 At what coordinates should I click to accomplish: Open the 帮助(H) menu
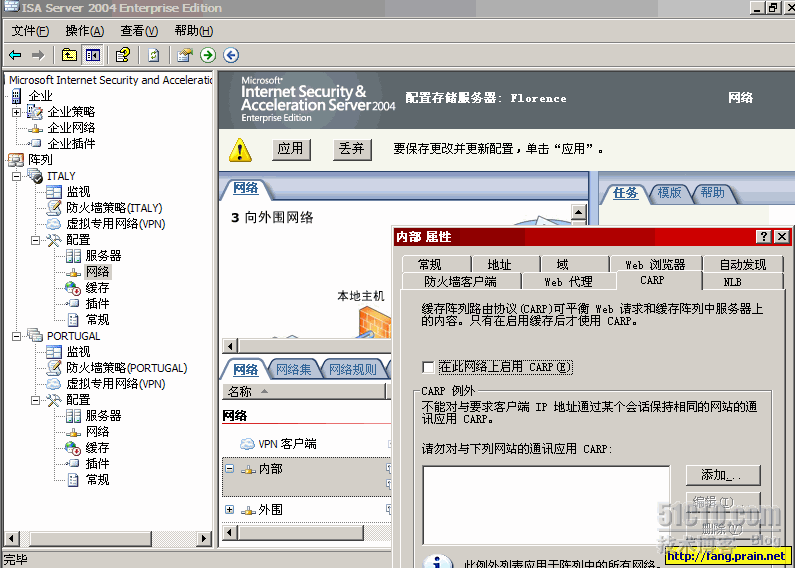pos(194,31)
